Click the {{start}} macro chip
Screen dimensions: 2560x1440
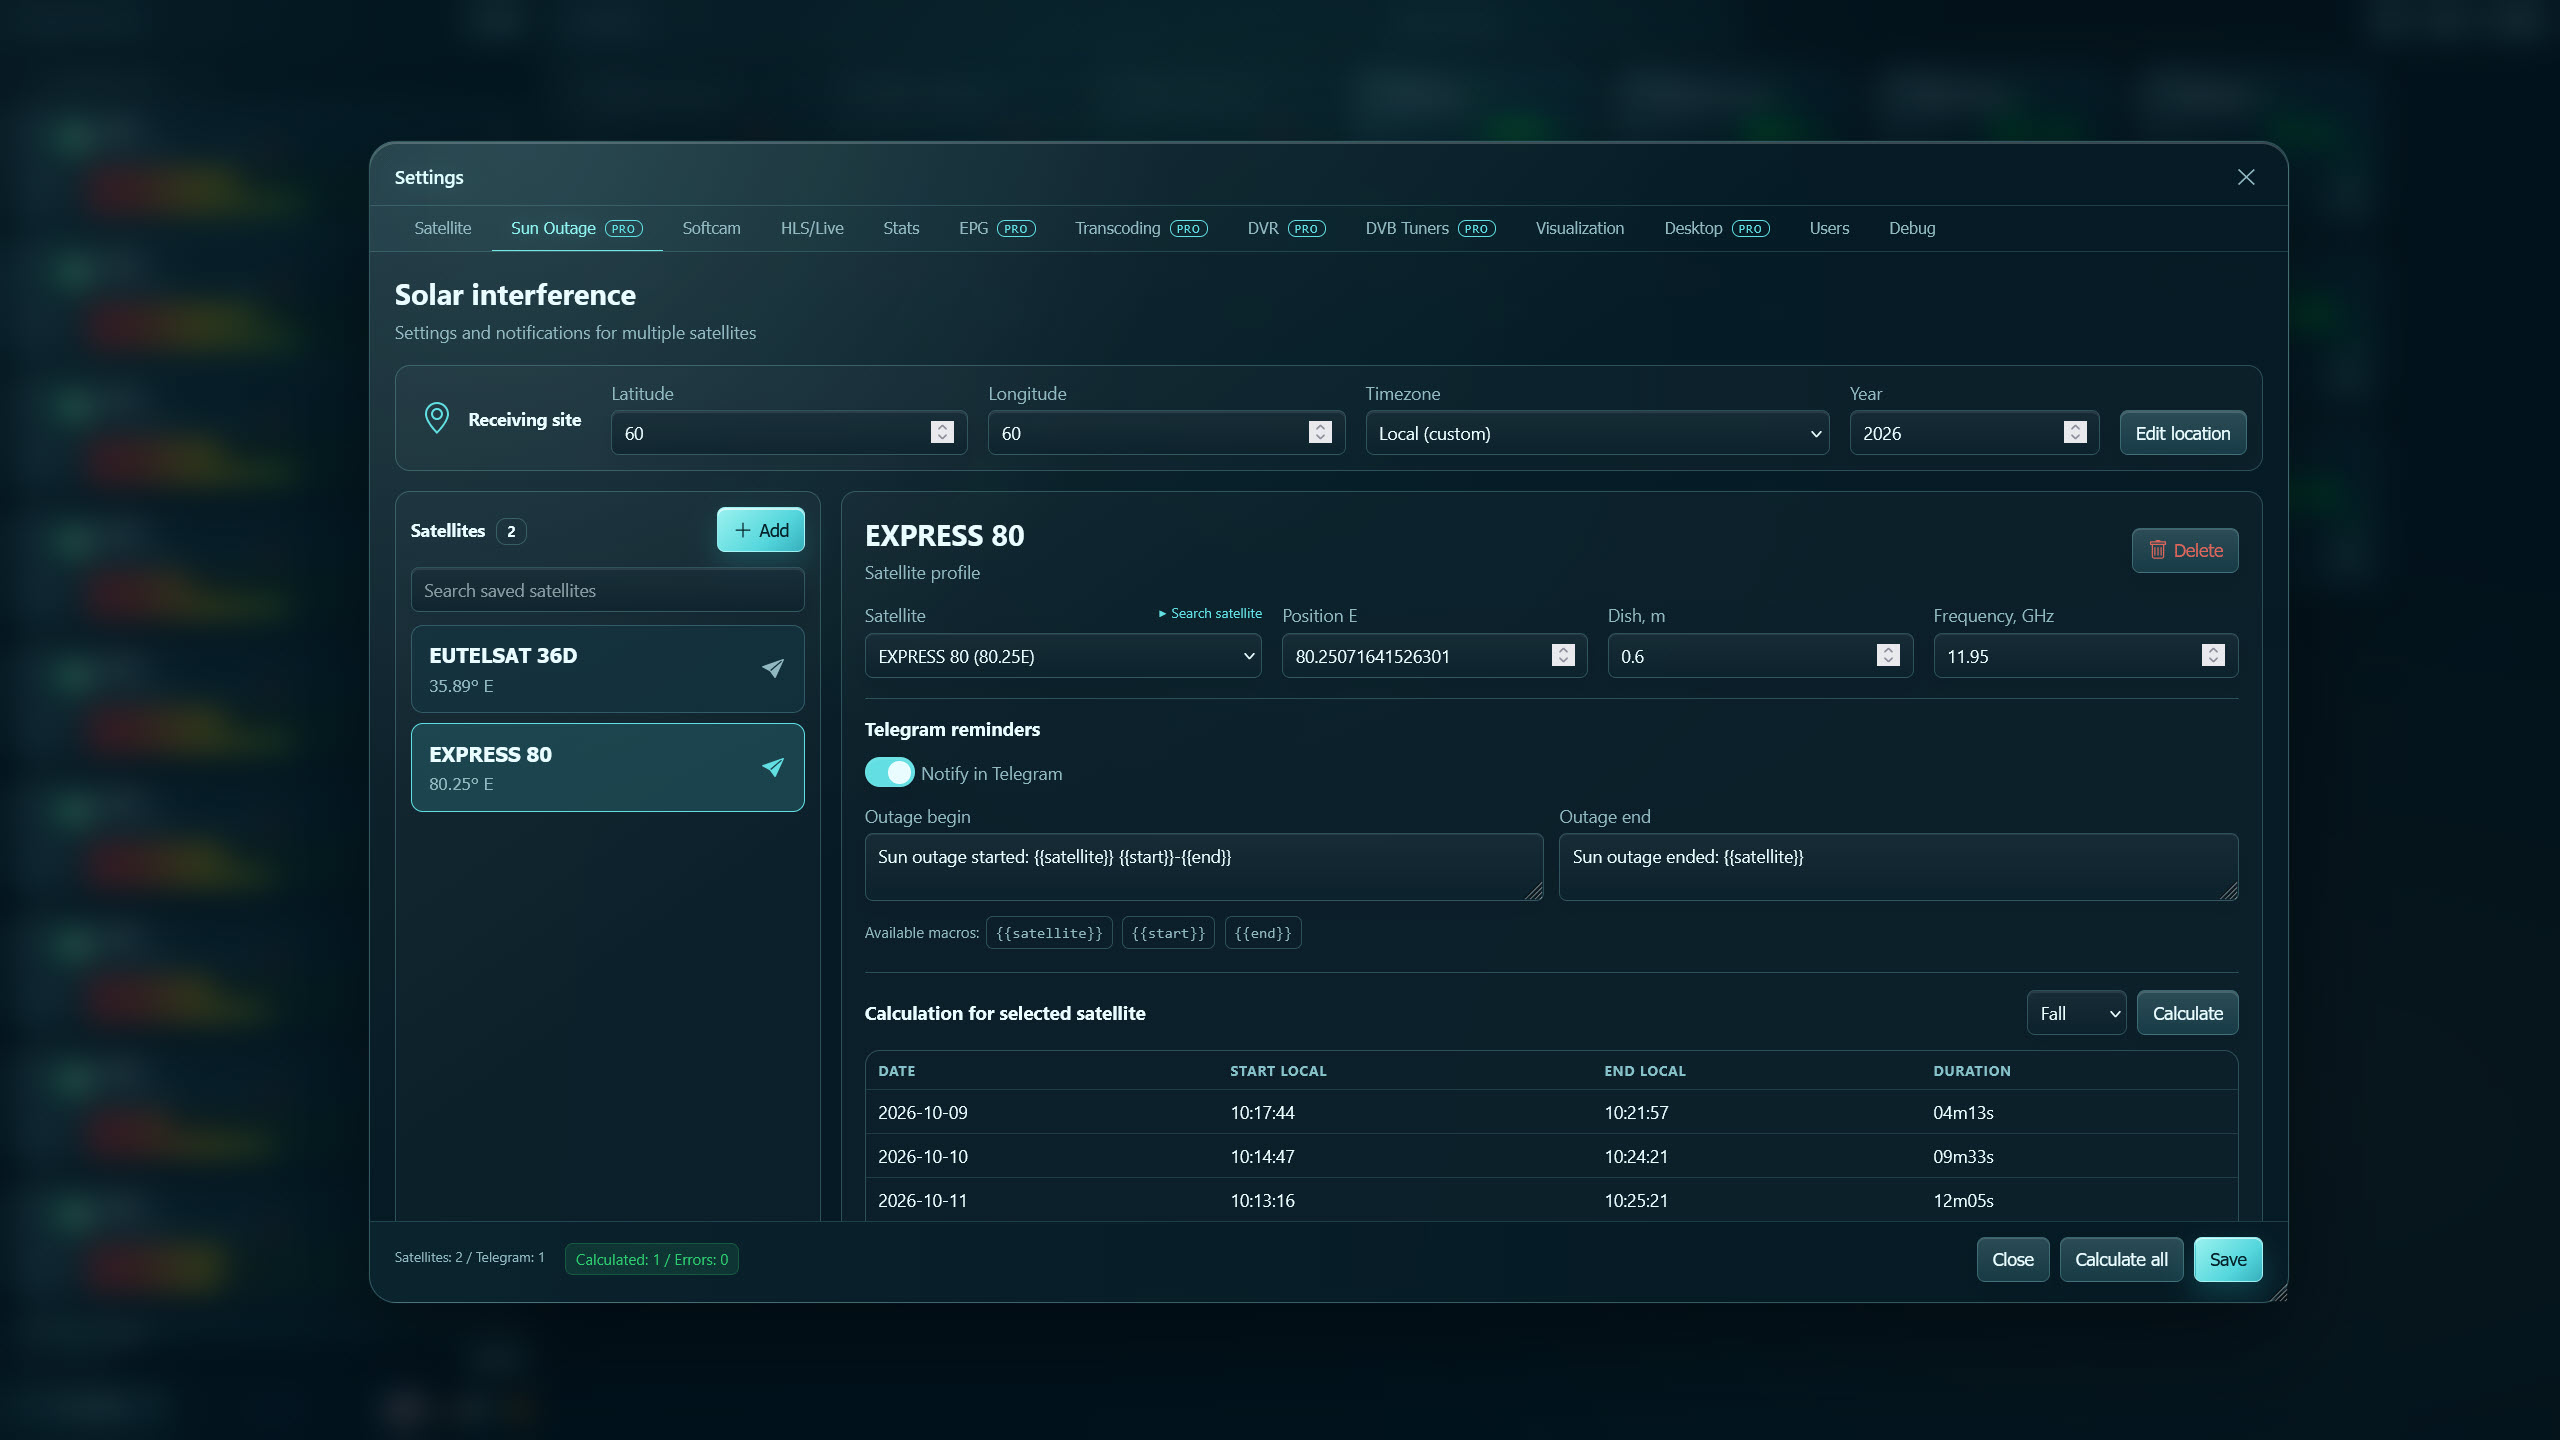pyautogui.click(x=1168, y=933)
